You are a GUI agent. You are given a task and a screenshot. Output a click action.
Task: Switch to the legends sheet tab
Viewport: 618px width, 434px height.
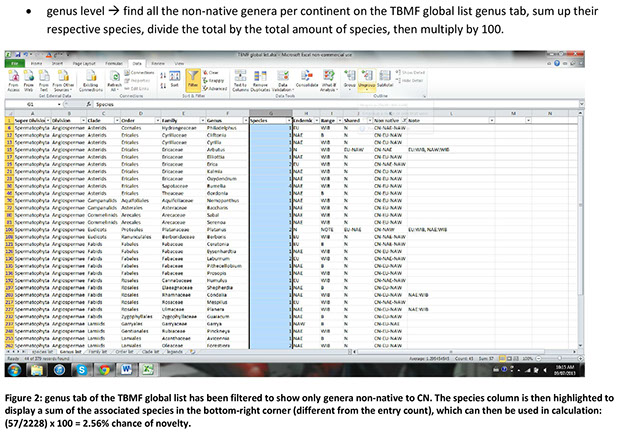[174, 352]
